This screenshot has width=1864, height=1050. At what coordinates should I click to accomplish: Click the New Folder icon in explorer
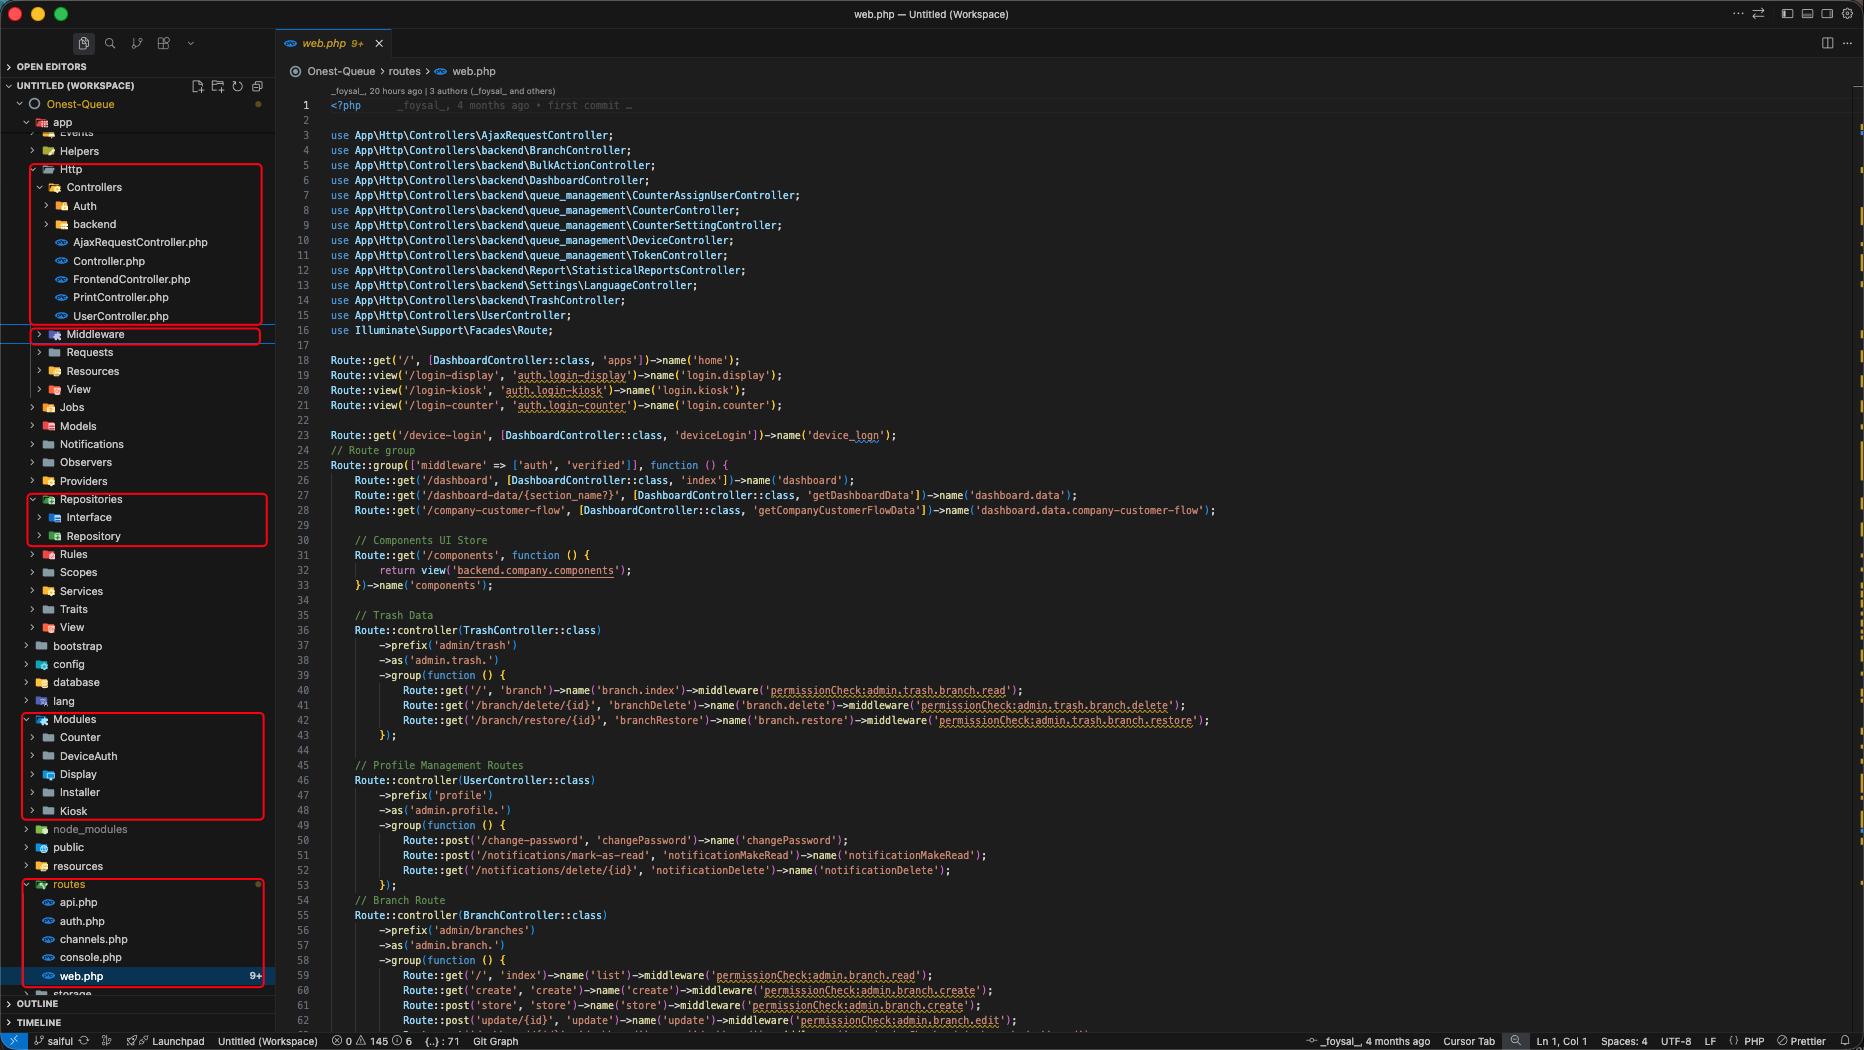(218, 86)
